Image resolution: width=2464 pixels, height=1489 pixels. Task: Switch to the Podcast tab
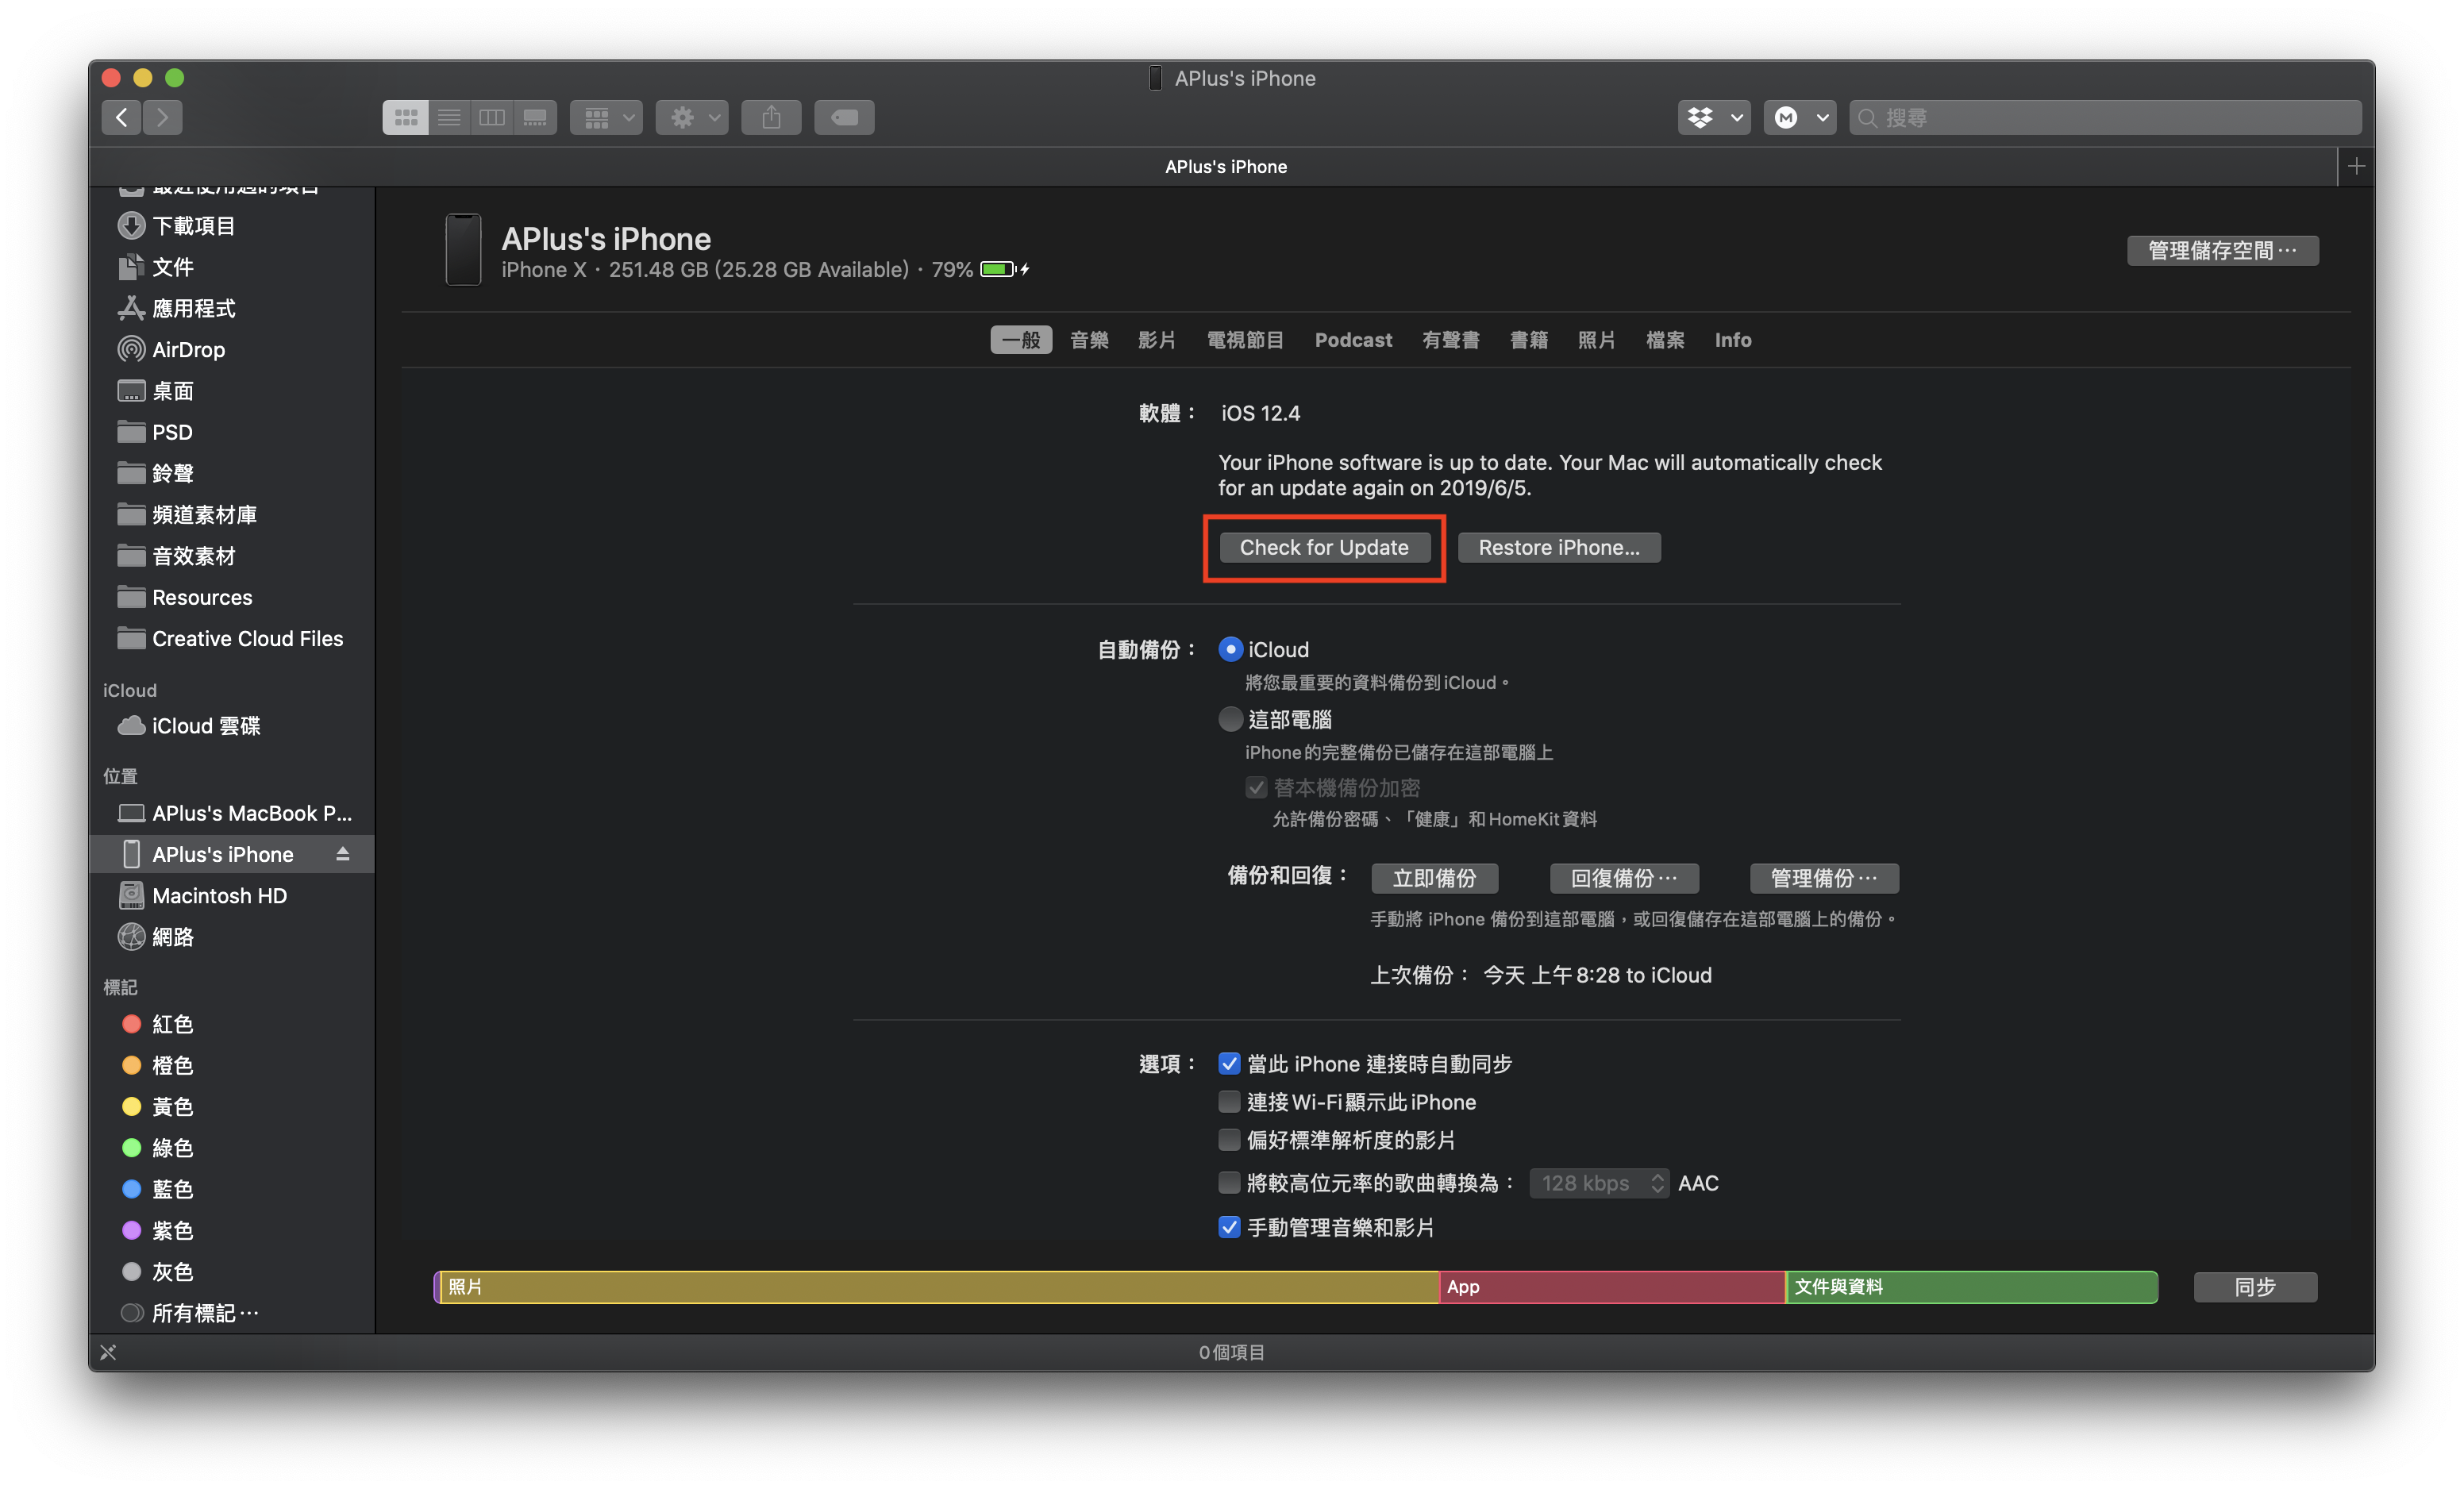pos(1353,340)
